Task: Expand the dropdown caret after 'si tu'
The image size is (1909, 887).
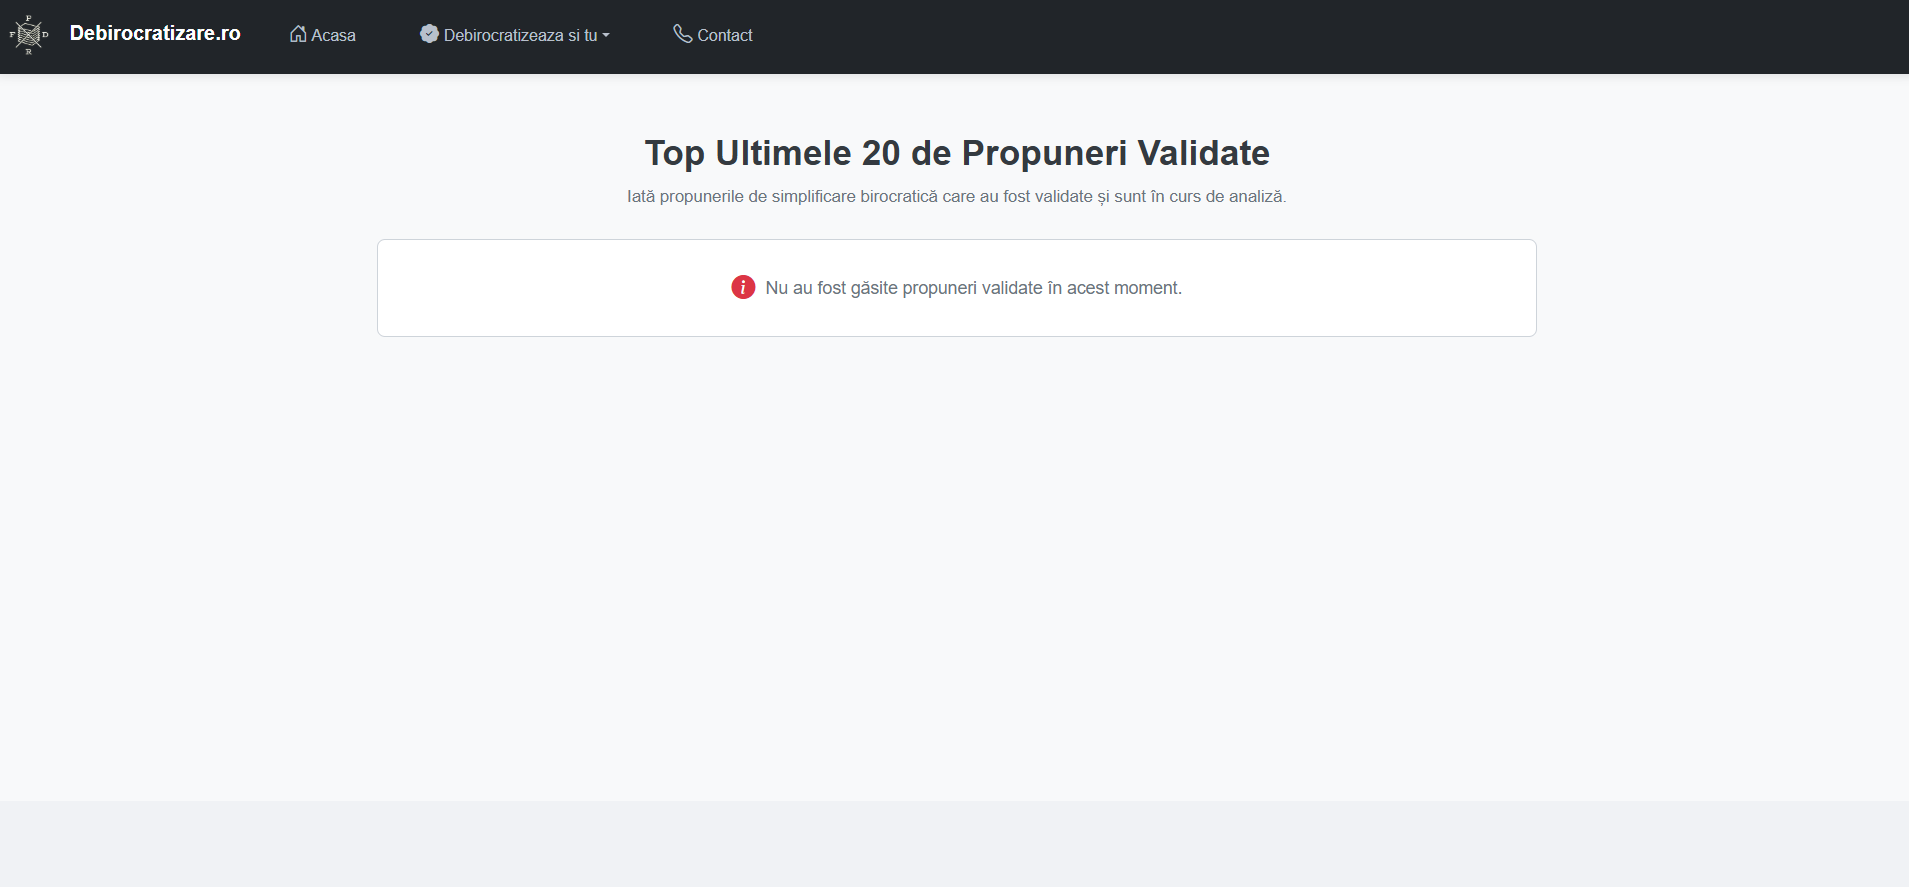Action: [x=606, y=36]
